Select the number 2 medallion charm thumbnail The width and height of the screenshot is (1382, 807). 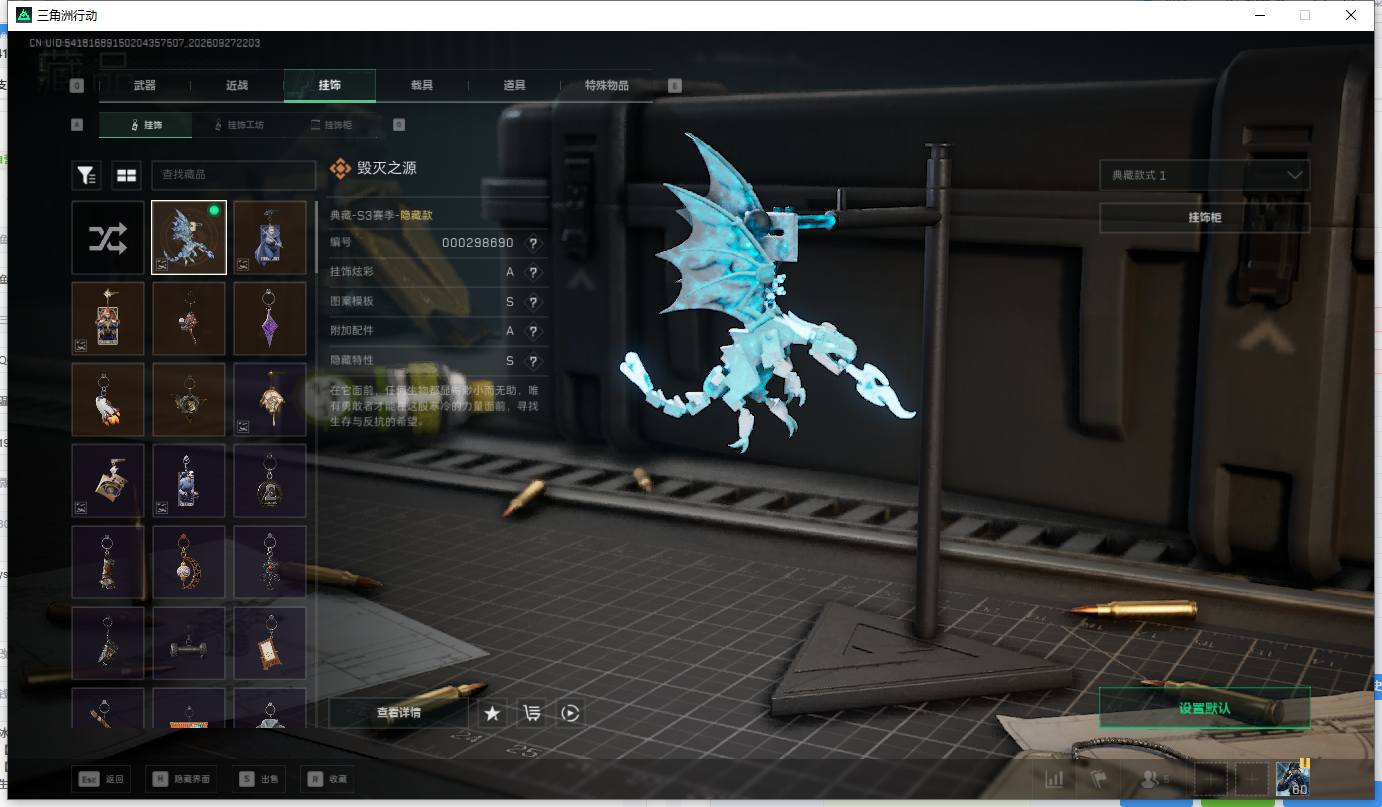pyautogui.click(x=270, y=481)
